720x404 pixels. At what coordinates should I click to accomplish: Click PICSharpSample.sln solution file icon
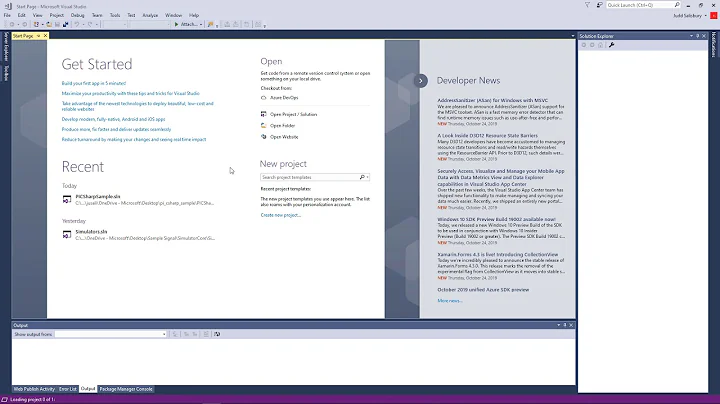[67, 200]
